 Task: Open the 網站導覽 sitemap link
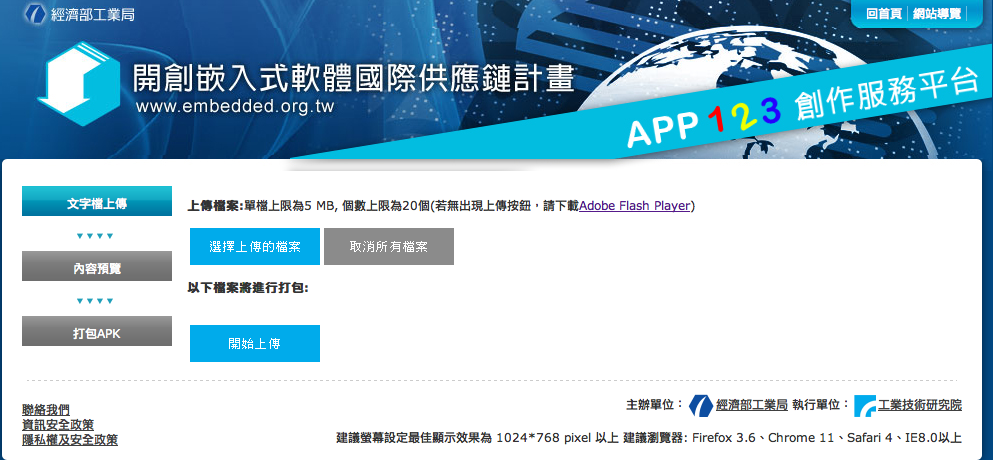click(x=937, y=14)
